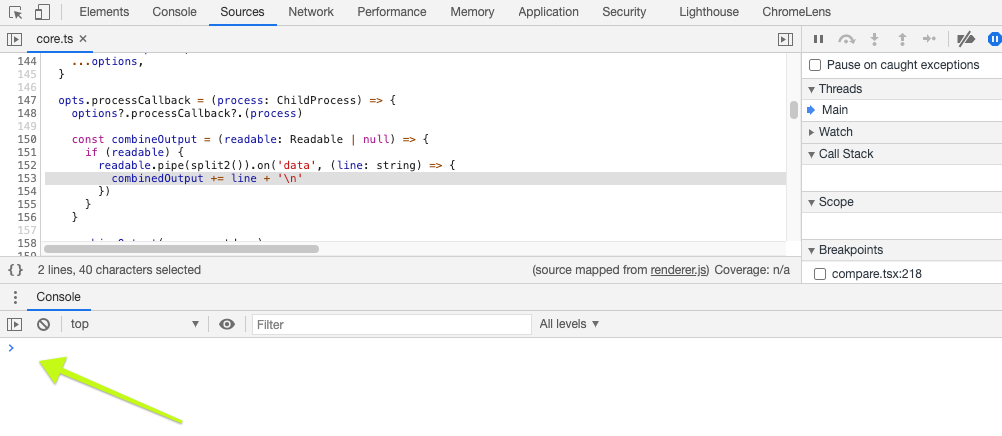Select the Sources tab

click(242, 12)
